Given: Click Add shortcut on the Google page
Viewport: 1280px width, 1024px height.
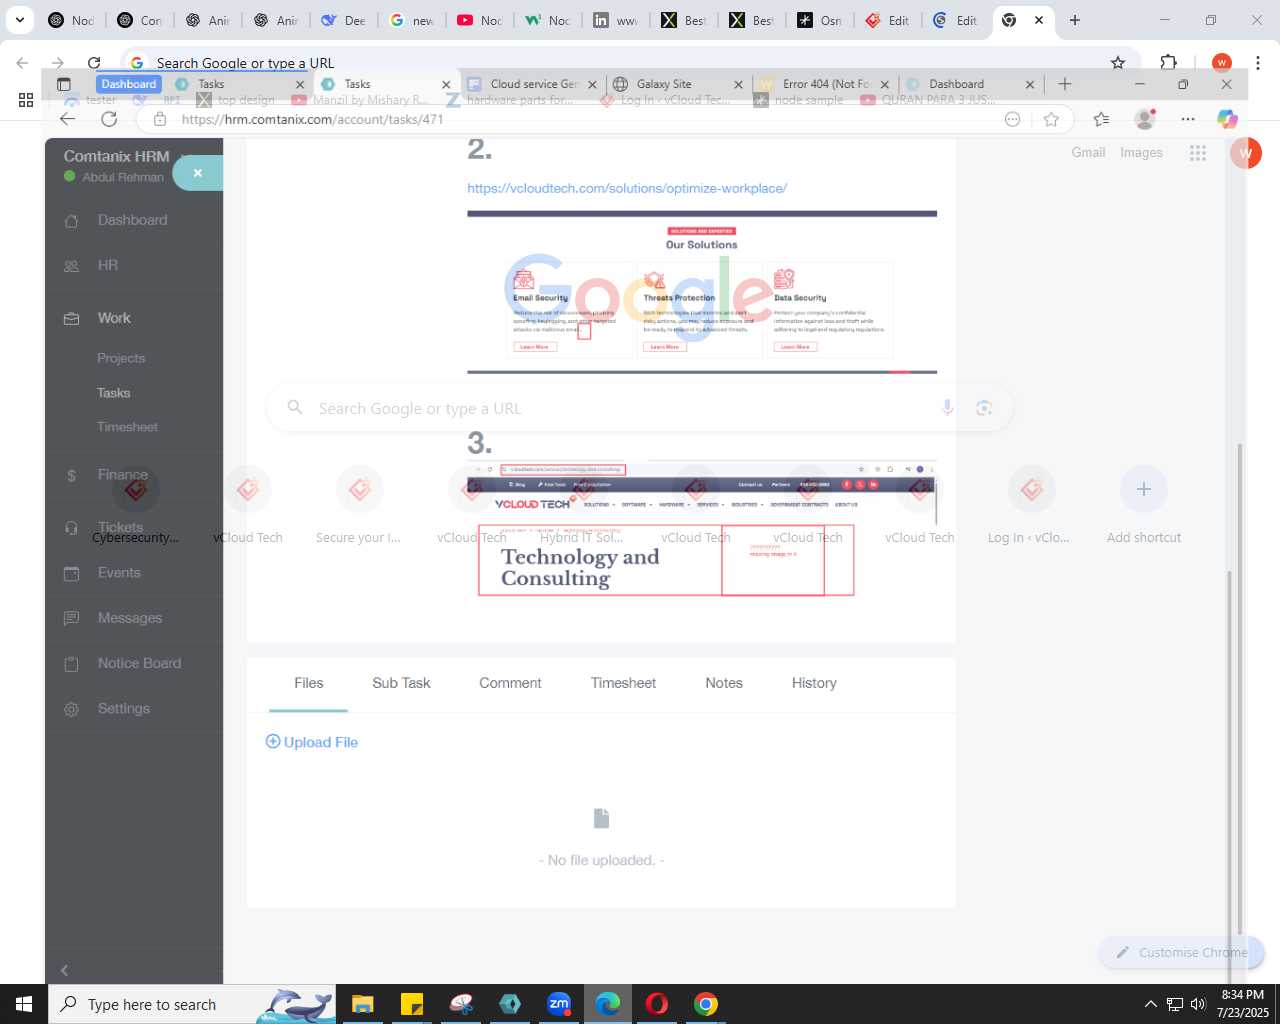Looking at the screenshot, I should point(1144,507).
